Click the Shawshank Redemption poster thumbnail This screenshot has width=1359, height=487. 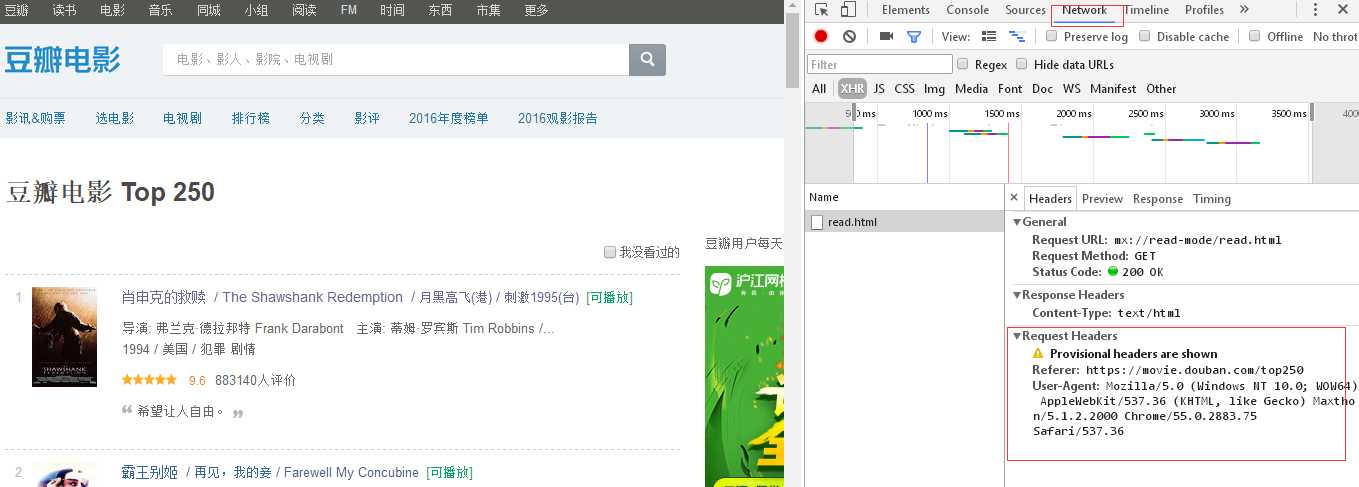pos(64,337)
